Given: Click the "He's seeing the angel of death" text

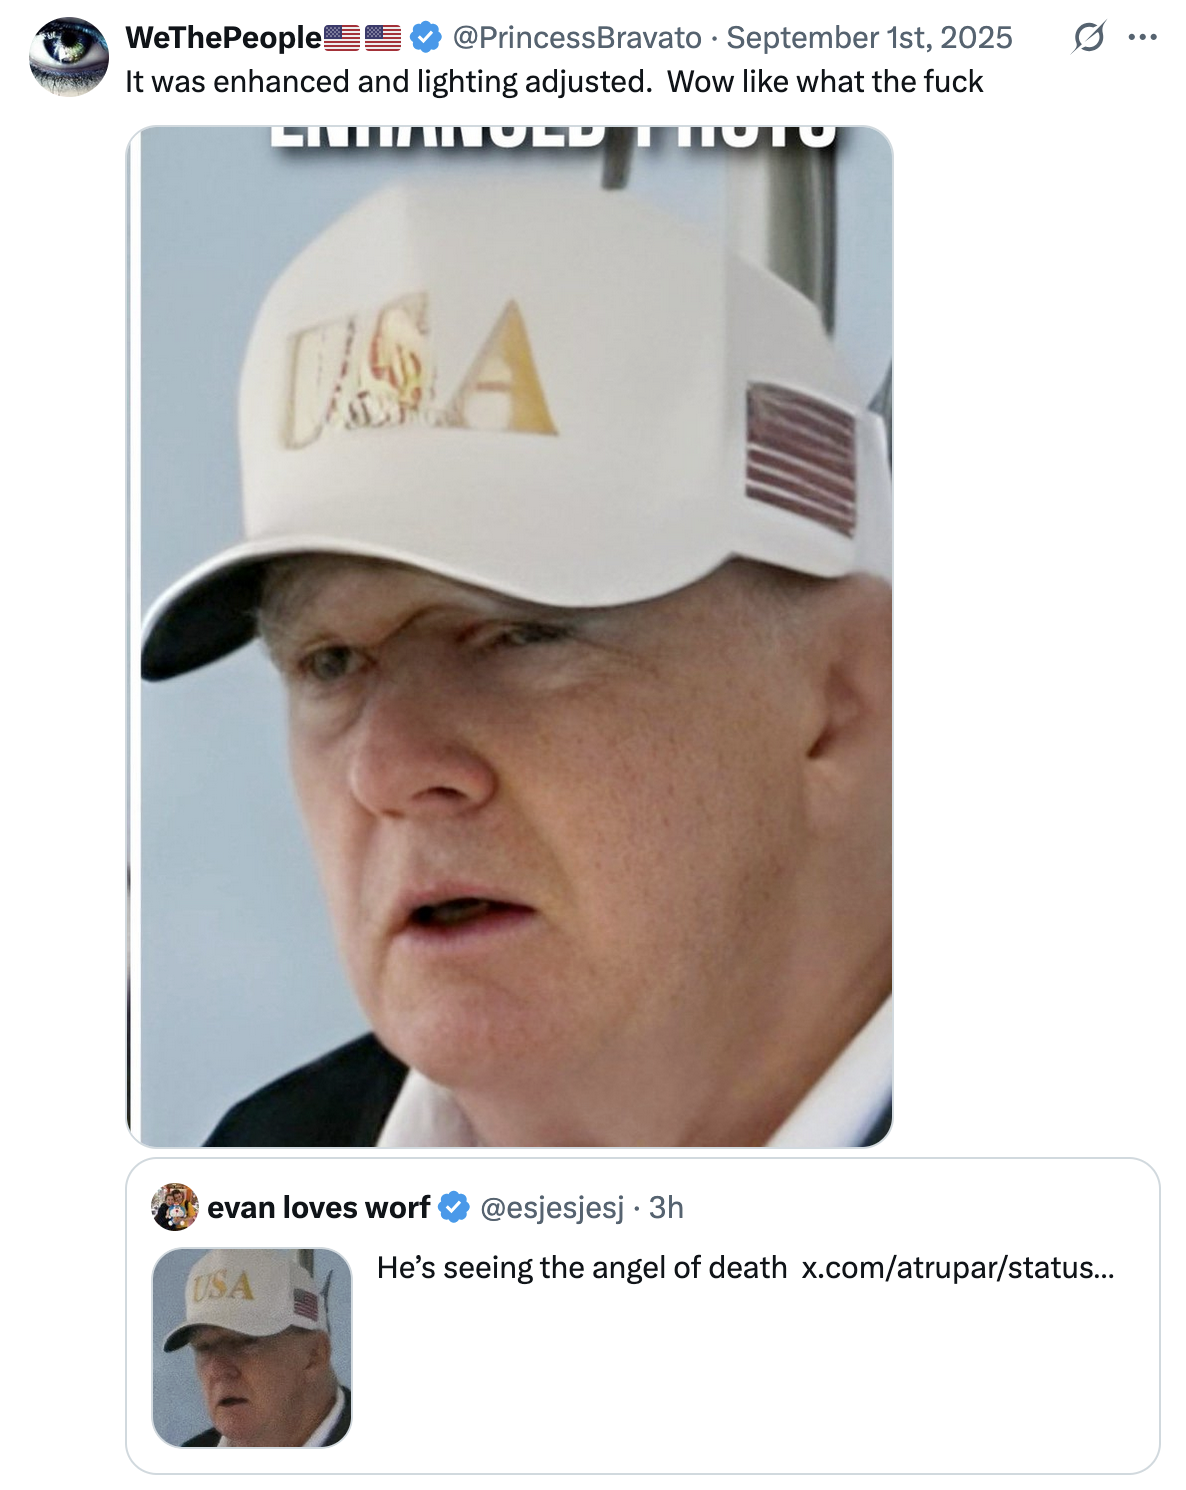Looking at the screenshot, I should click(582, 1267).
